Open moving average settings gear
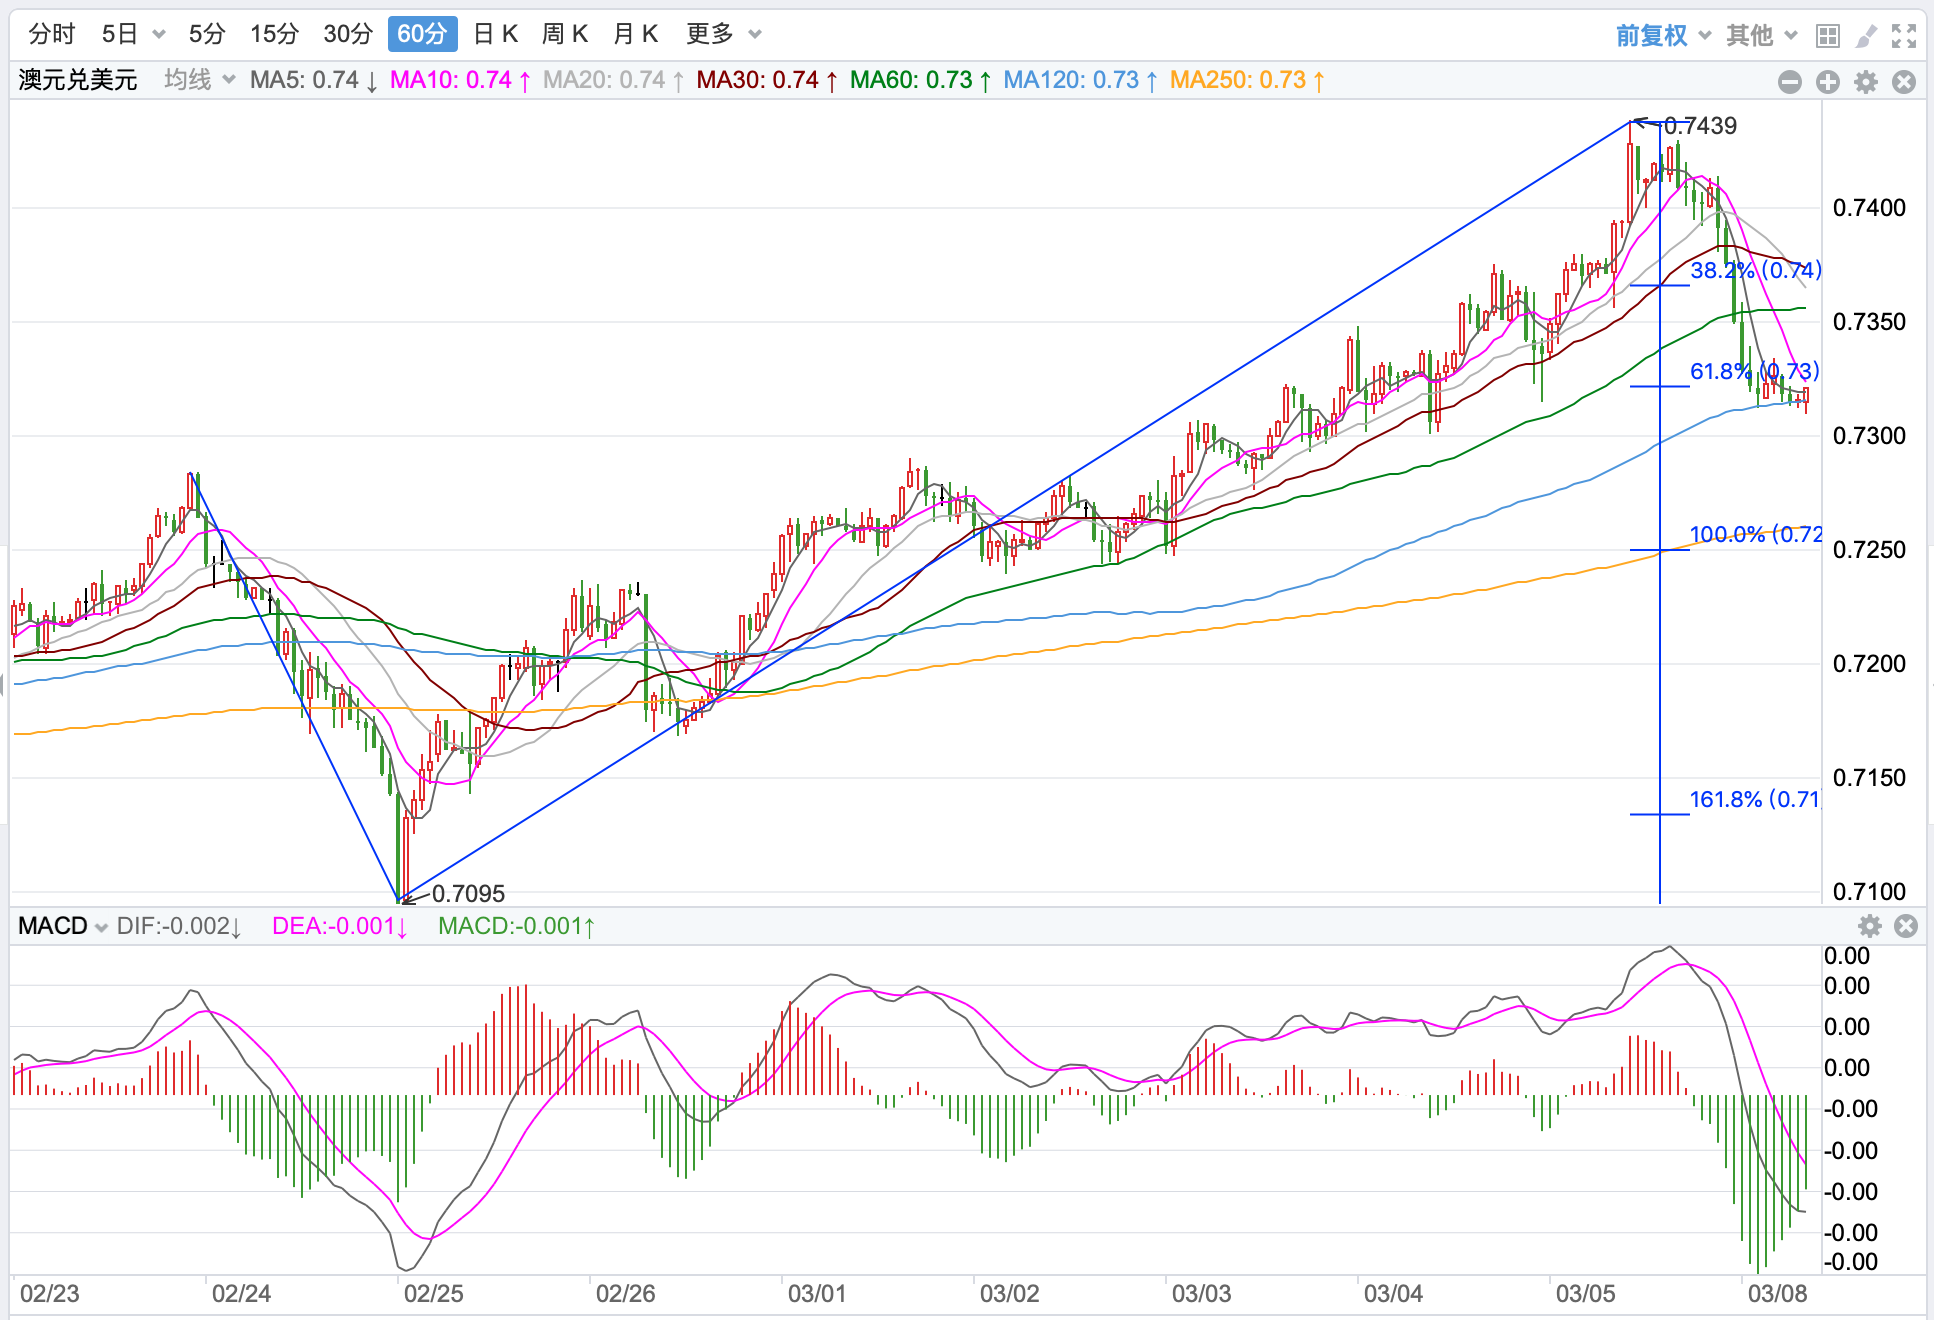The height and width of the screenshot is (1320, 1934). coord(1866,82)
